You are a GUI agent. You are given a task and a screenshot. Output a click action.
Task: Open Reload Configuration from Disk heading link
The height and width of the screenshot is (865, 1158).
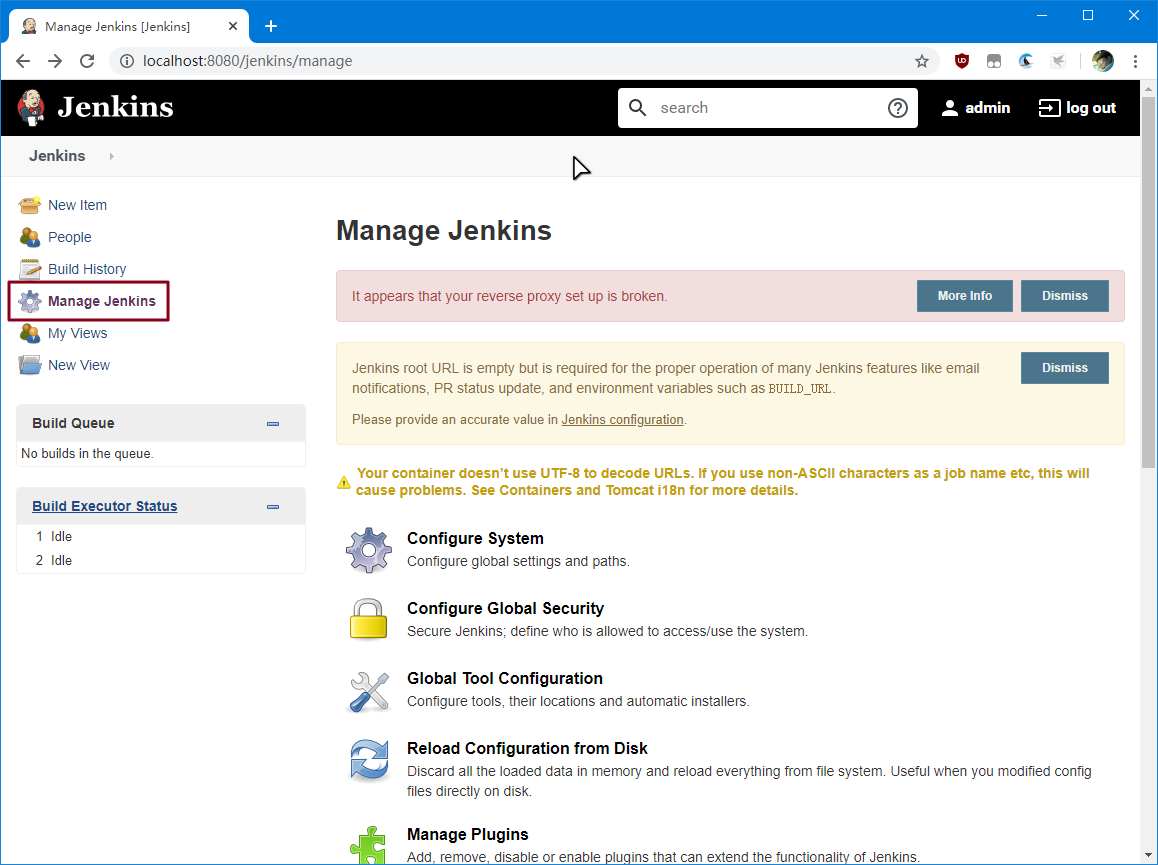(527, 748)
